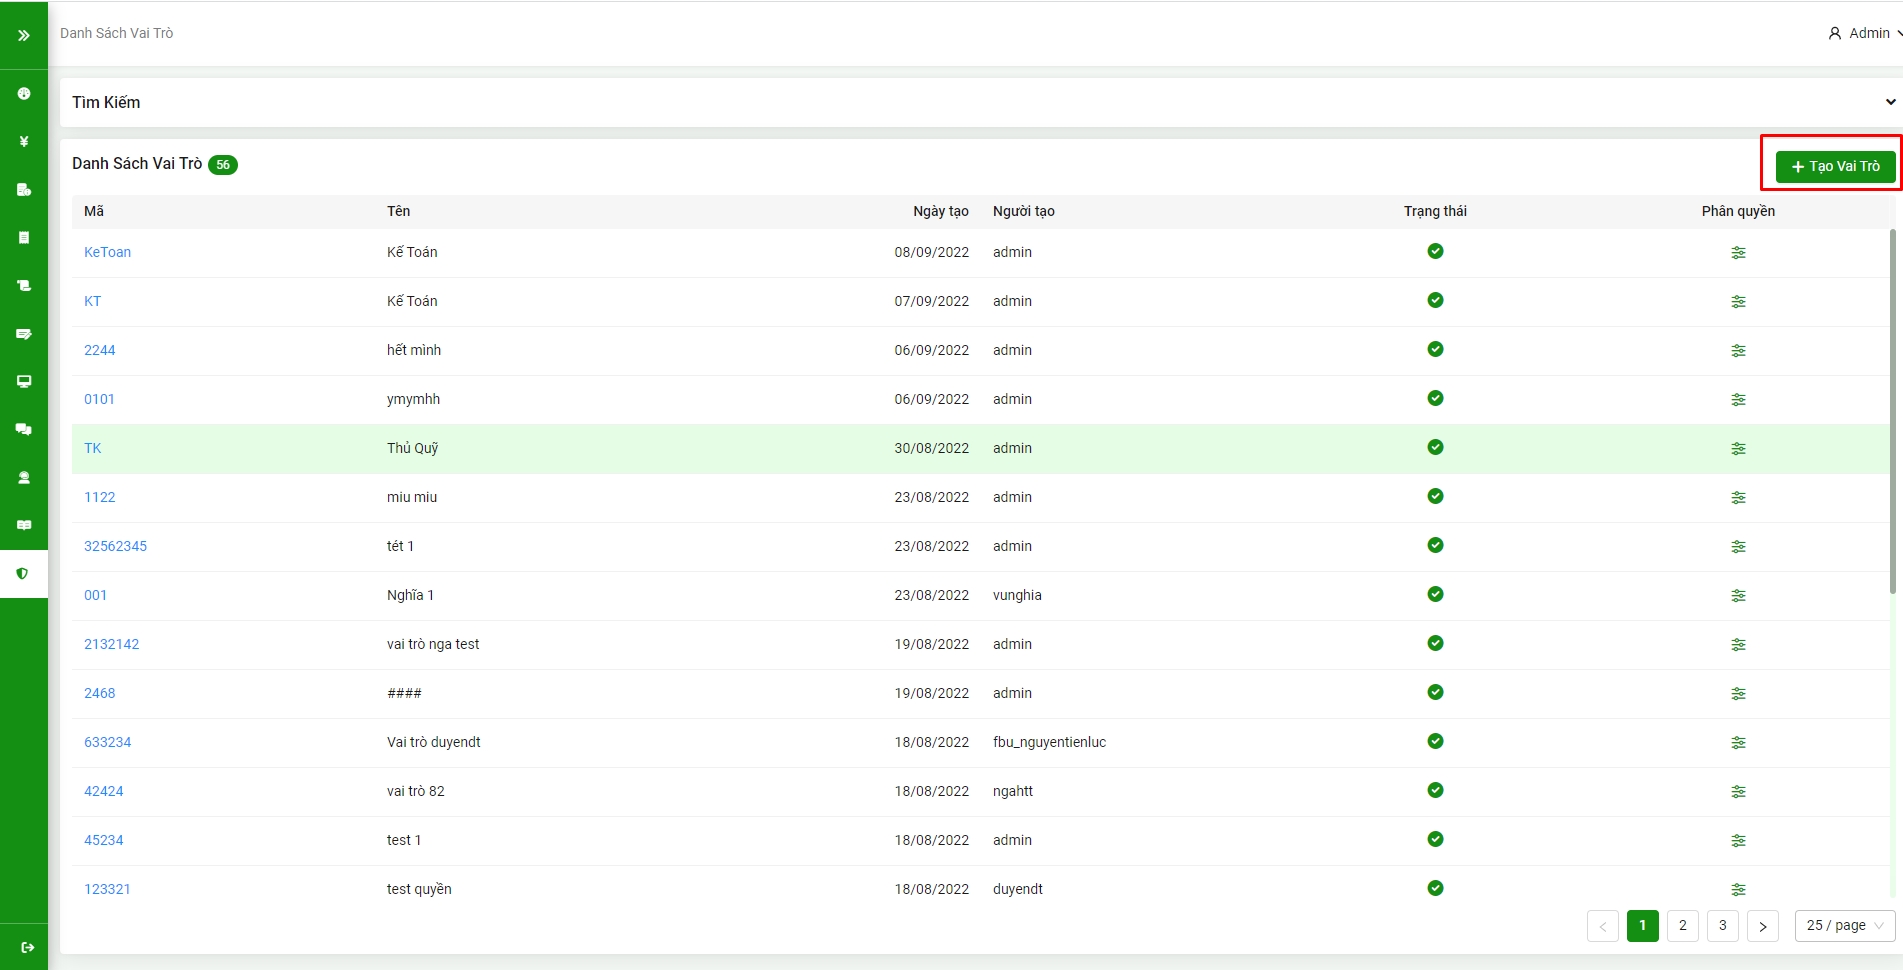
Task: Expand the sidebar with double-chevron icon
Action: pyautogui.click(x=24, y=35)
